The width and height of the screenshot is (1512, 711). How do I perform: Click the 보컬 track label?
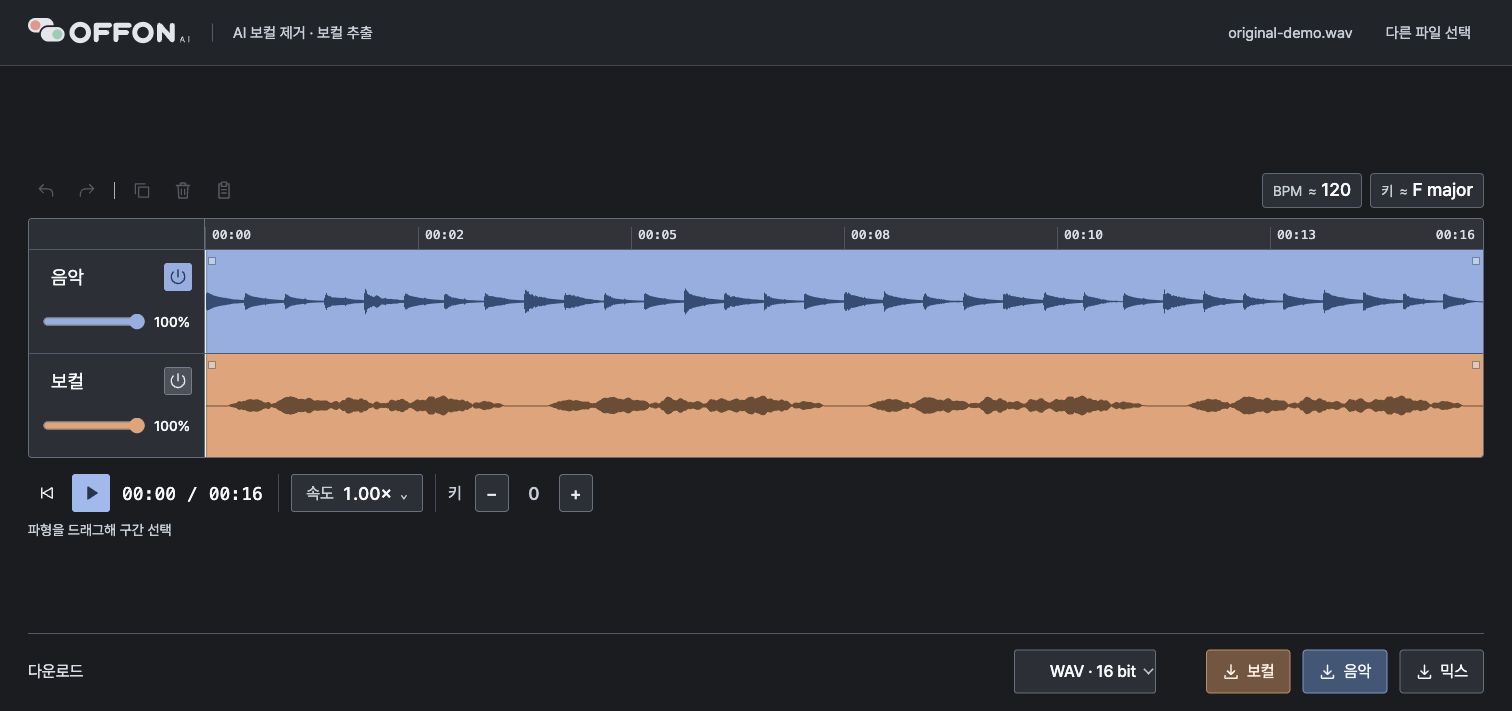tap(67, 381)
